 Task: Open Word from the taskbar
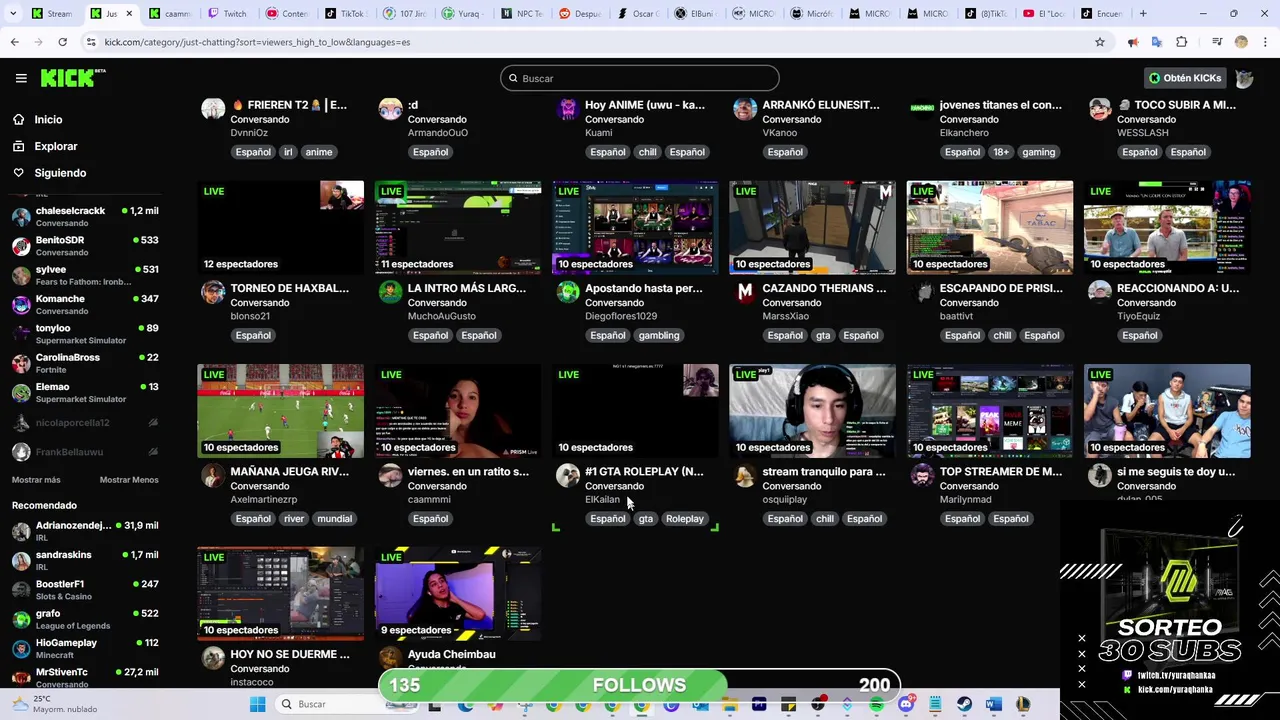pyautogui.click(x=993, y=704)
